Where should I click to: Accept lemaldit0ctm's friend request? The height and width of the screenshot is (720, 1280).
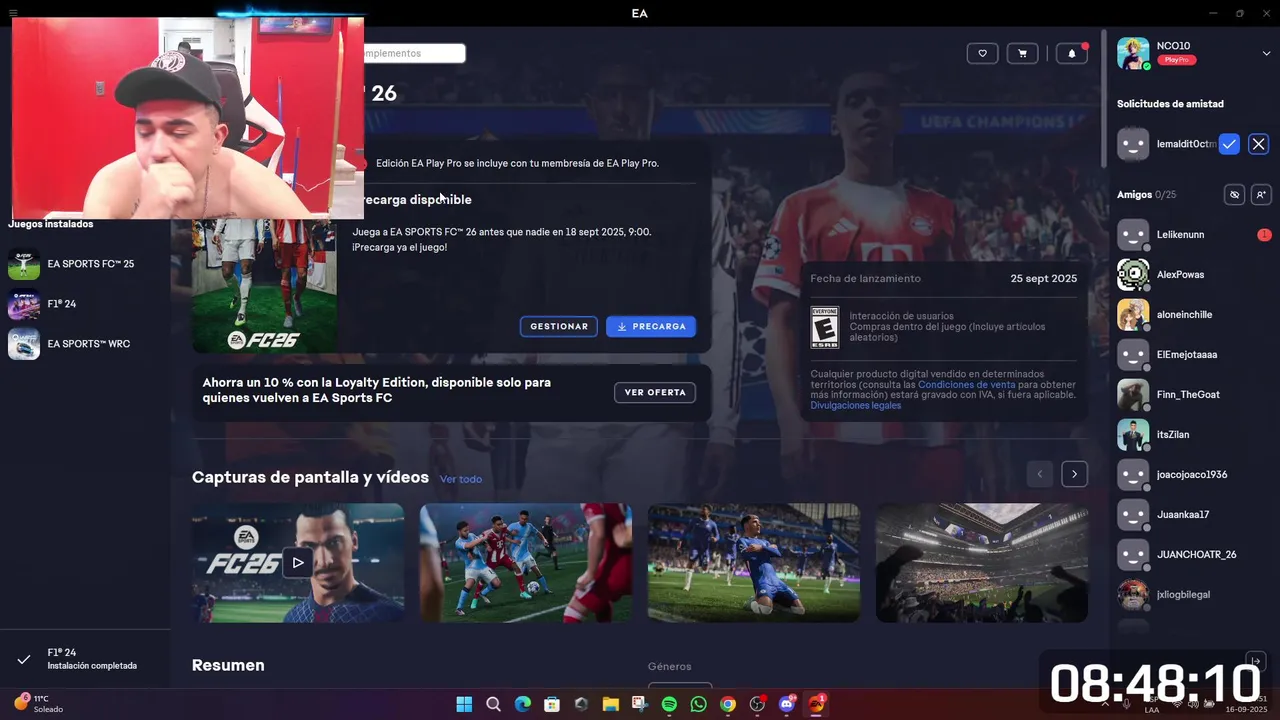click(x=1229, y=144)
